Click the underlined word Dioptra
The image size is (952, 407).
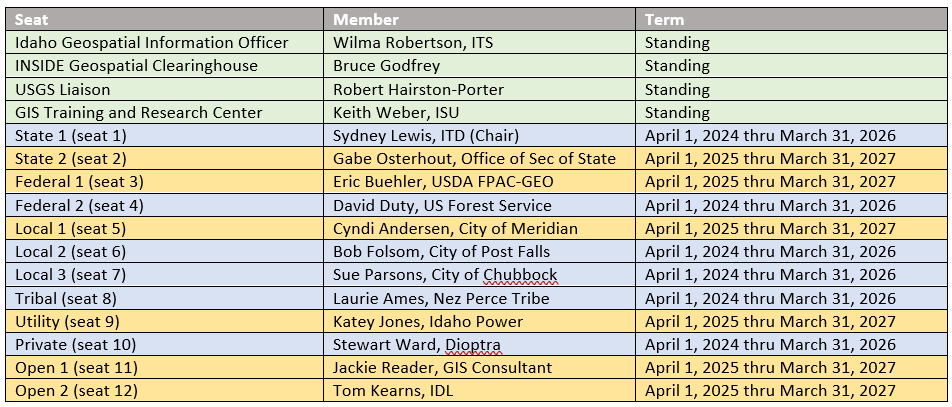473,345
